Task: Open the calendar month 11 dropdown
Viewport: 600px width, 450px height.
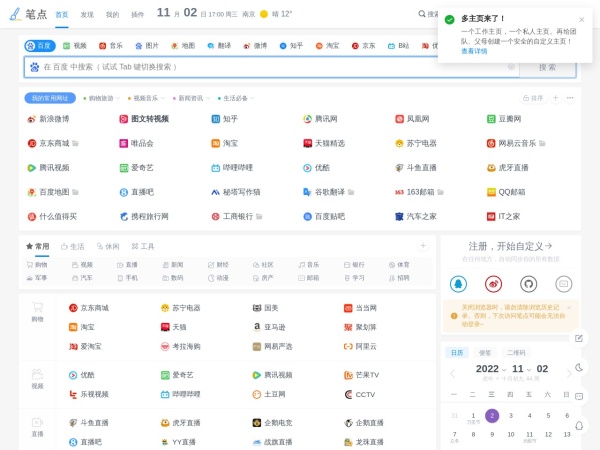Action: pos(522,368)
